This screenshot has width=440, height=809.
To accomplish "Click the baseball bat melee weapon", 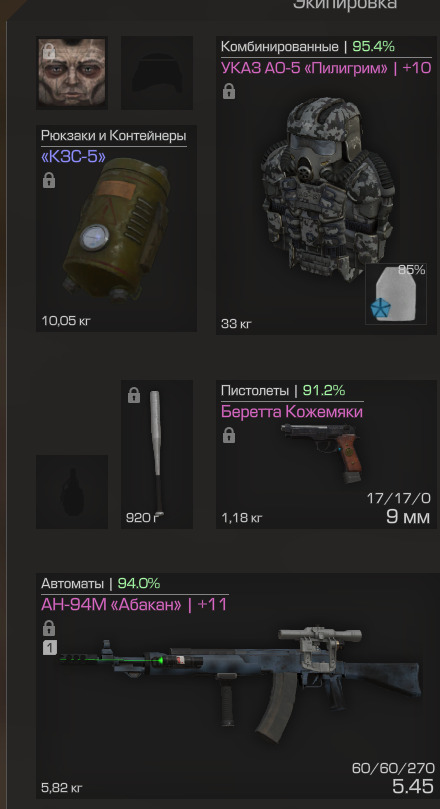I will pos(157,454).
